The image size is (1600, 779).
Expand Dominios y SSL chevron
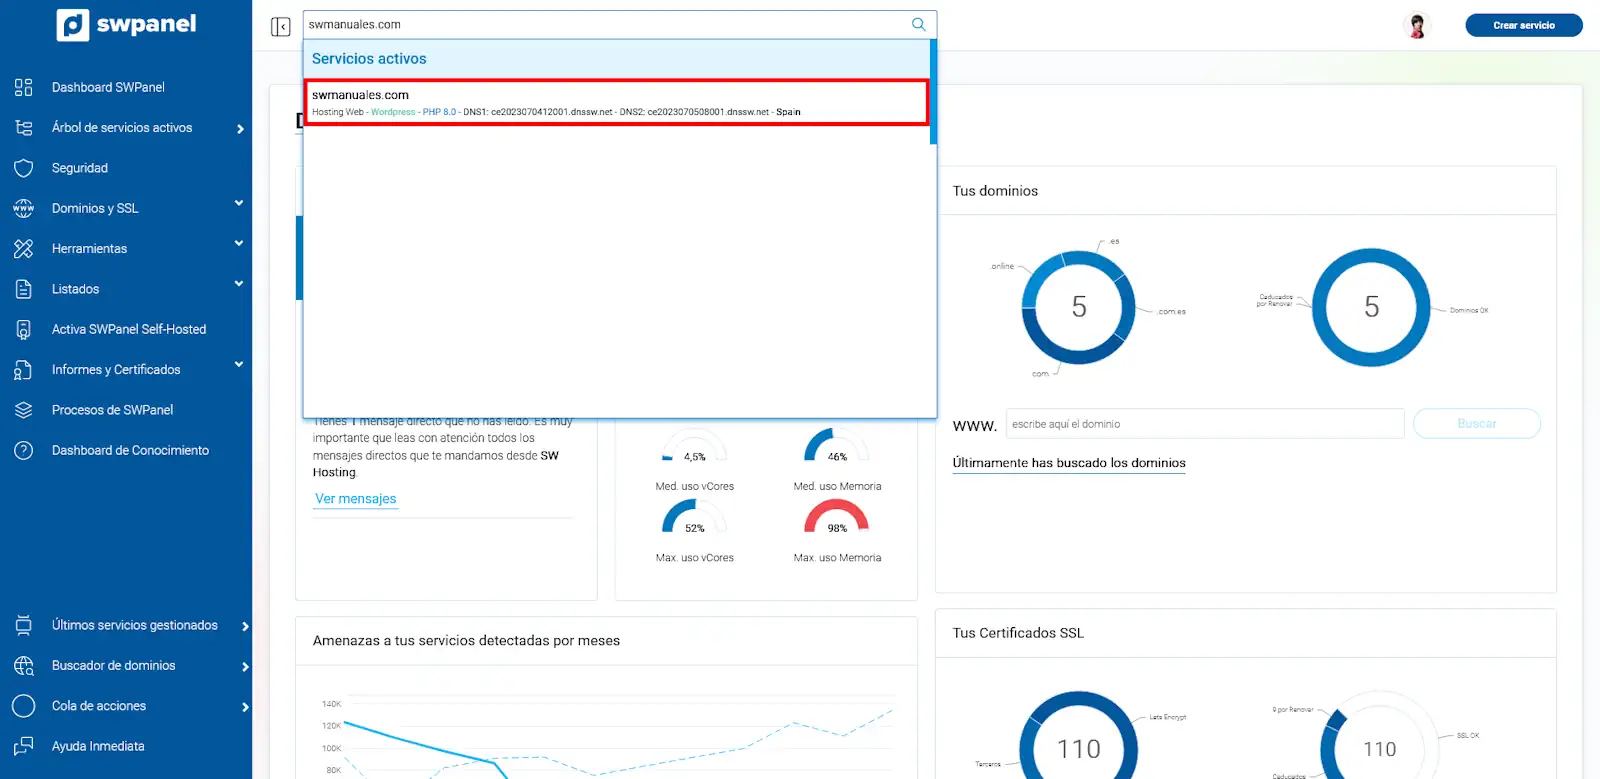(x=239, y=204)
